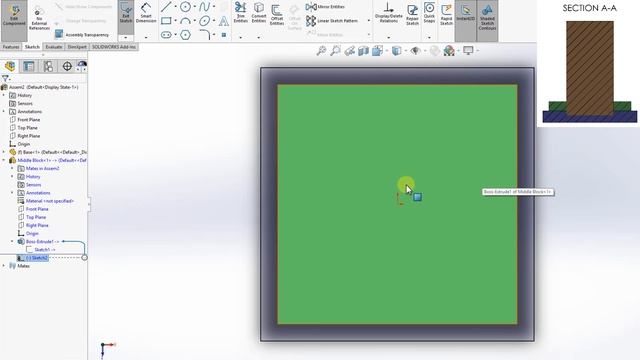Expand the Base<1> component node
Viewport: 640px width, 360px height.
pyautogui.click(x=4, y=152)
